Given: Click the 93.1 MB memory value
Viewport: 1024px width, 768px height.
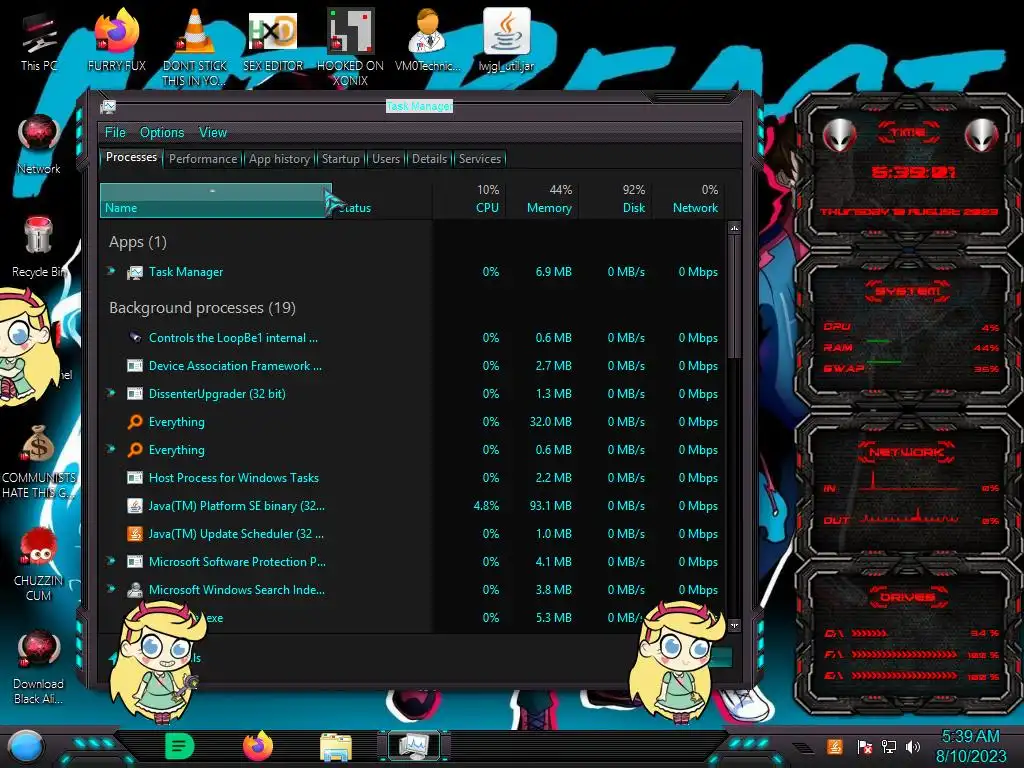Looking at the screenshot, I should 551,505.
